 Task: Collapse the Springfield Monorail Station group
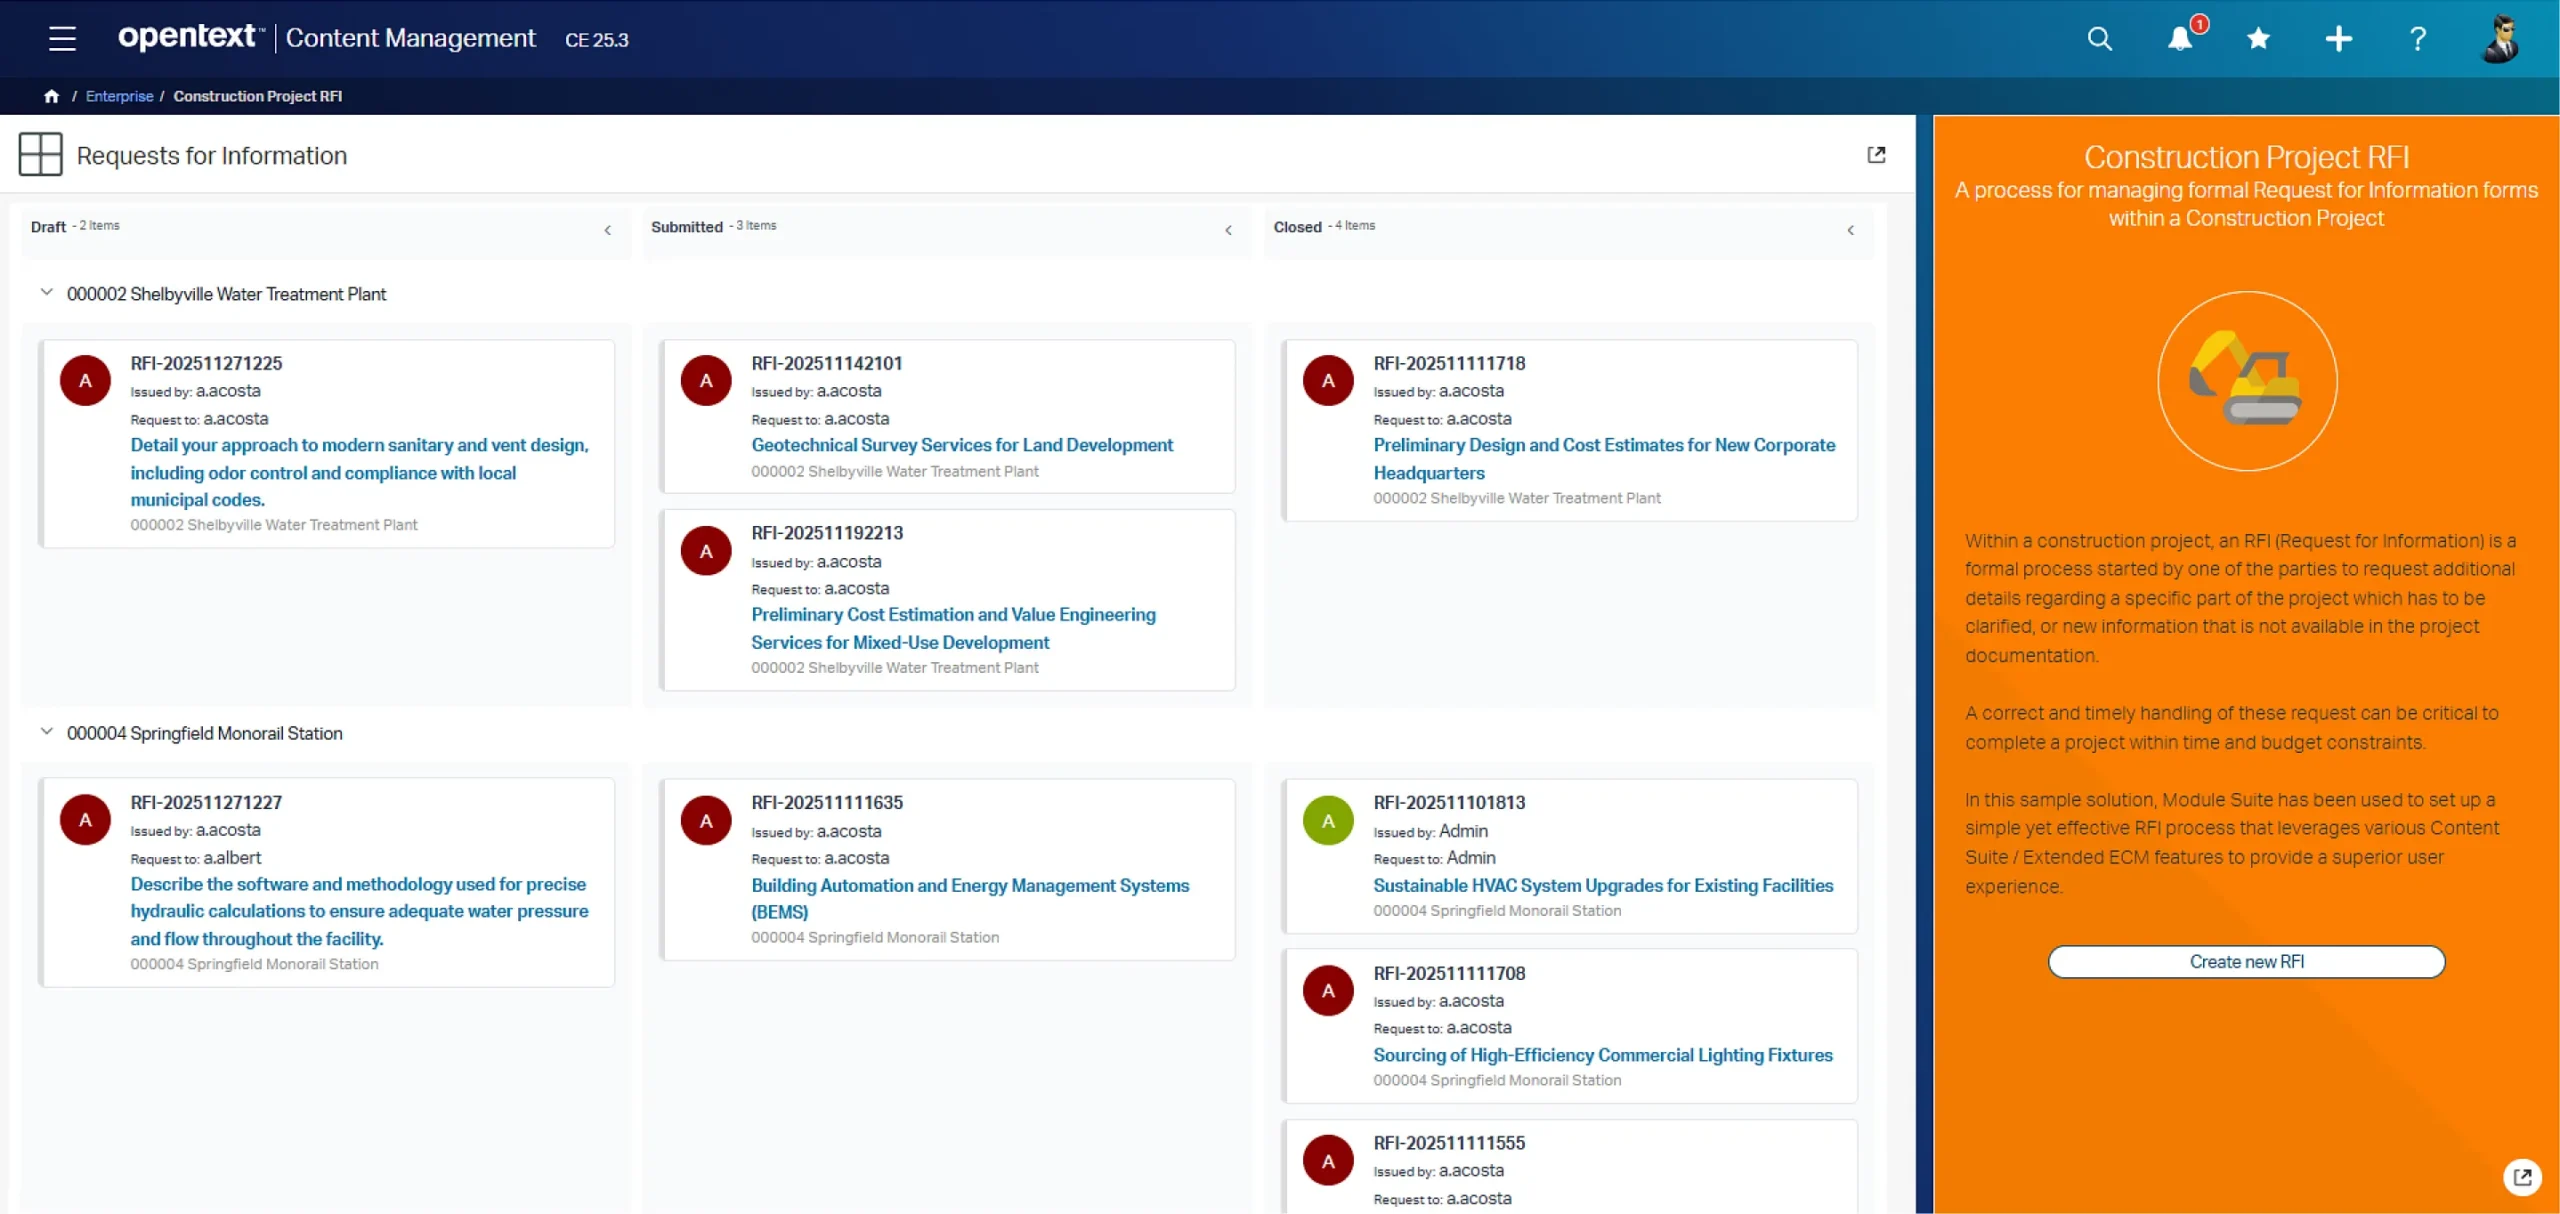click(46, 732)
